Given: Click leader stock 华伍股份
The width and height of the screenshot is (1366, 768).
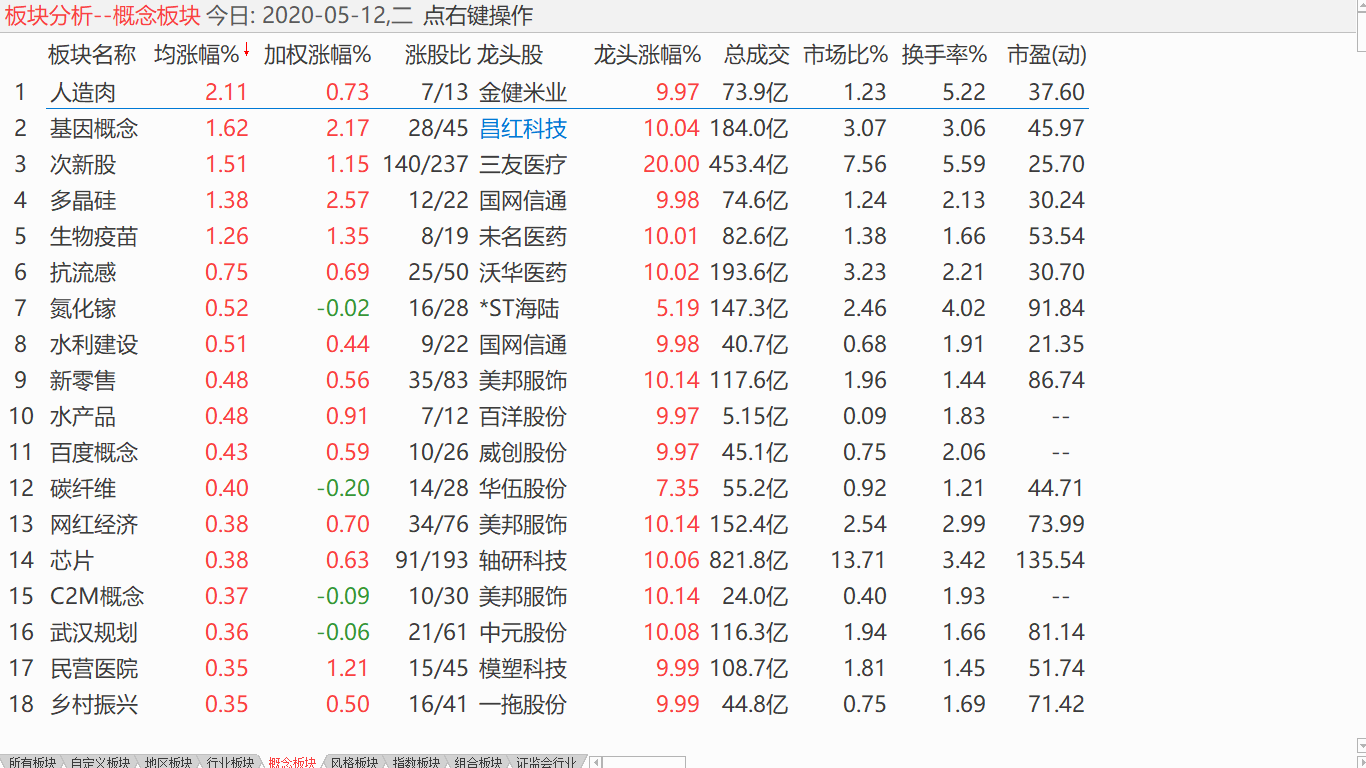Looking at the screenshot, I should [x=523, y=488].
